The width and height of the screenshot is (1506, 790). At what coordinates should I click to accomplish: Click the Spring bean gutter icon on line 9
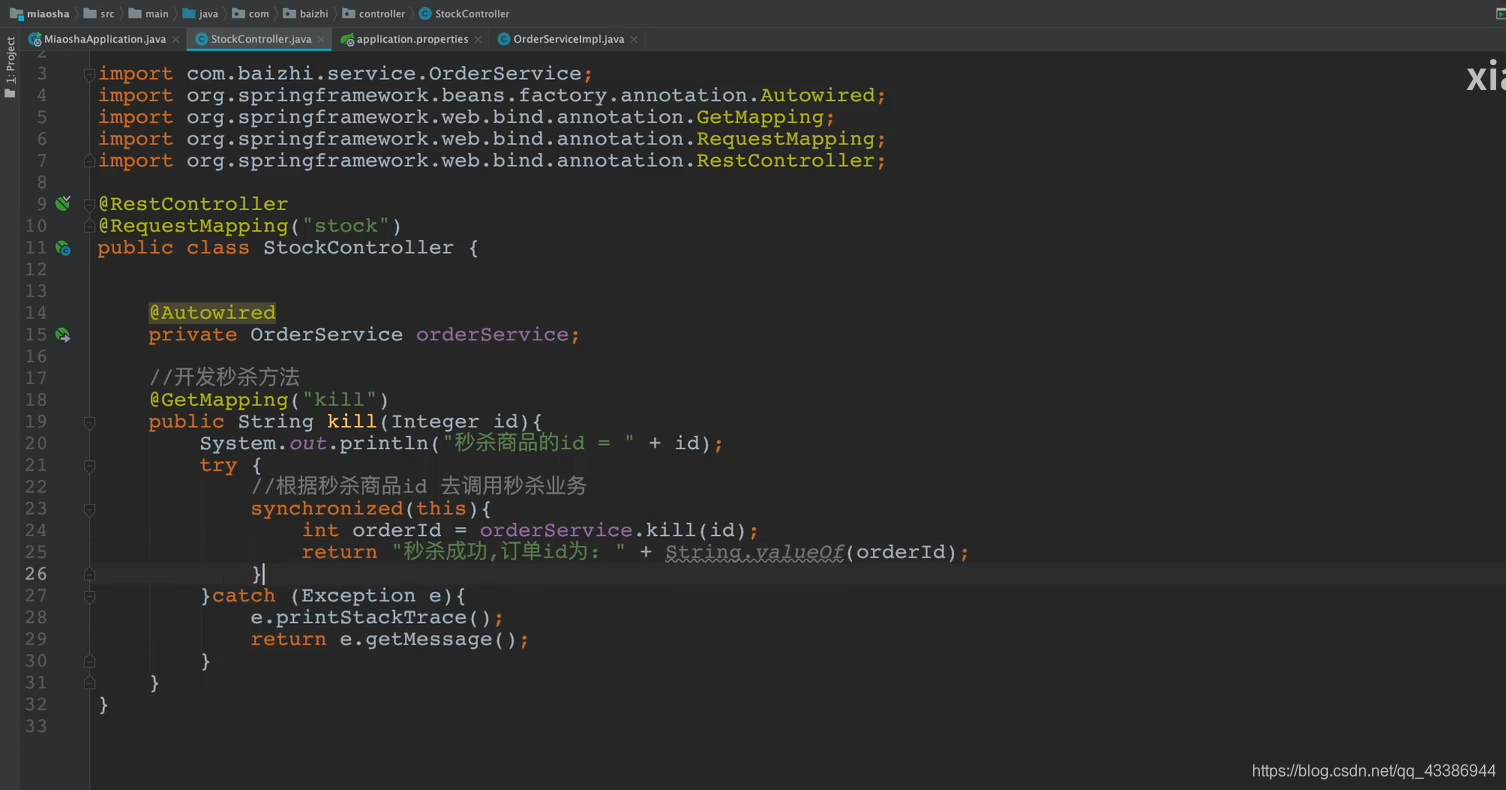63,204
